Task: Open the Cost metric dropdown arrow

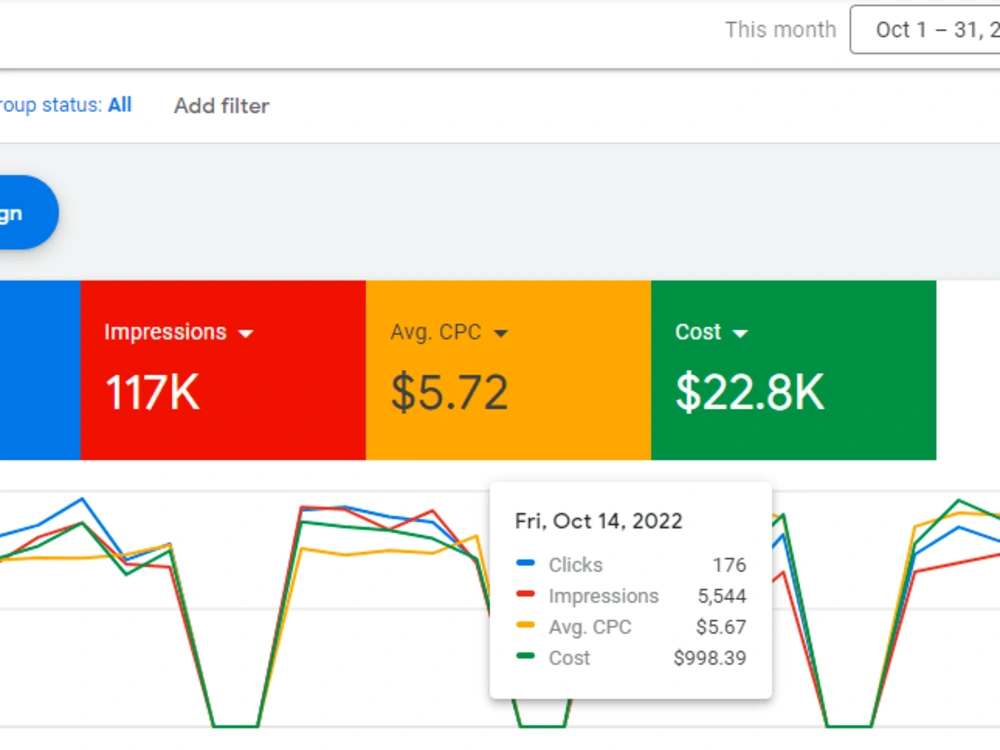Action: pos(740,333)
